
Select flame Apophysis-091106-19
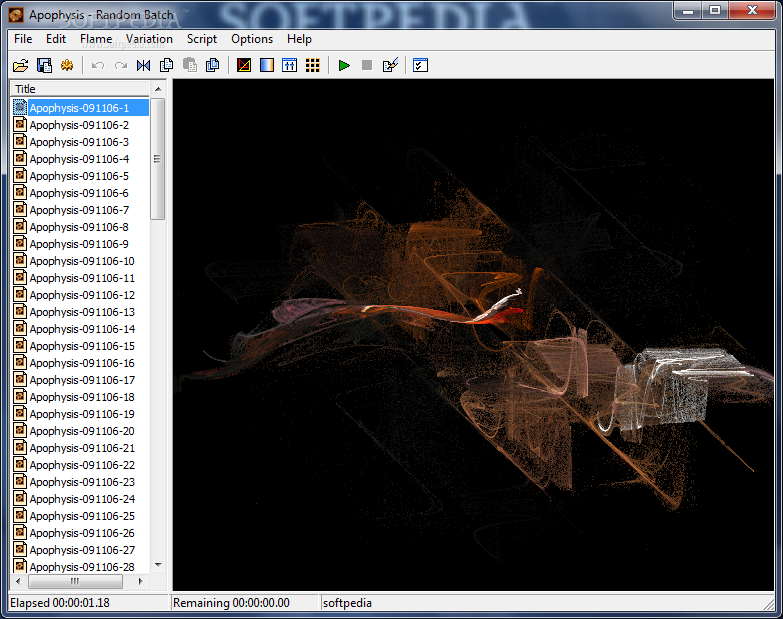(x=80, y=414)
